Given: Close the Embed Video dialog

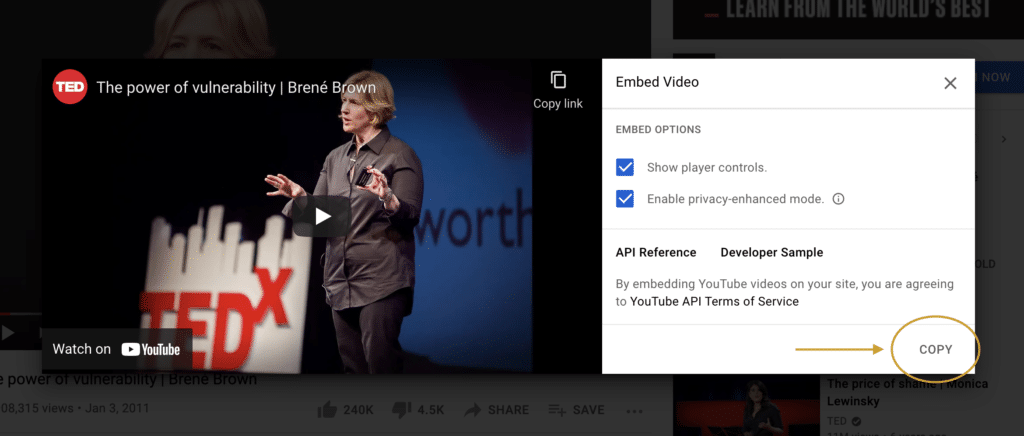Looking at the screenshot, I should pos(950,83).
